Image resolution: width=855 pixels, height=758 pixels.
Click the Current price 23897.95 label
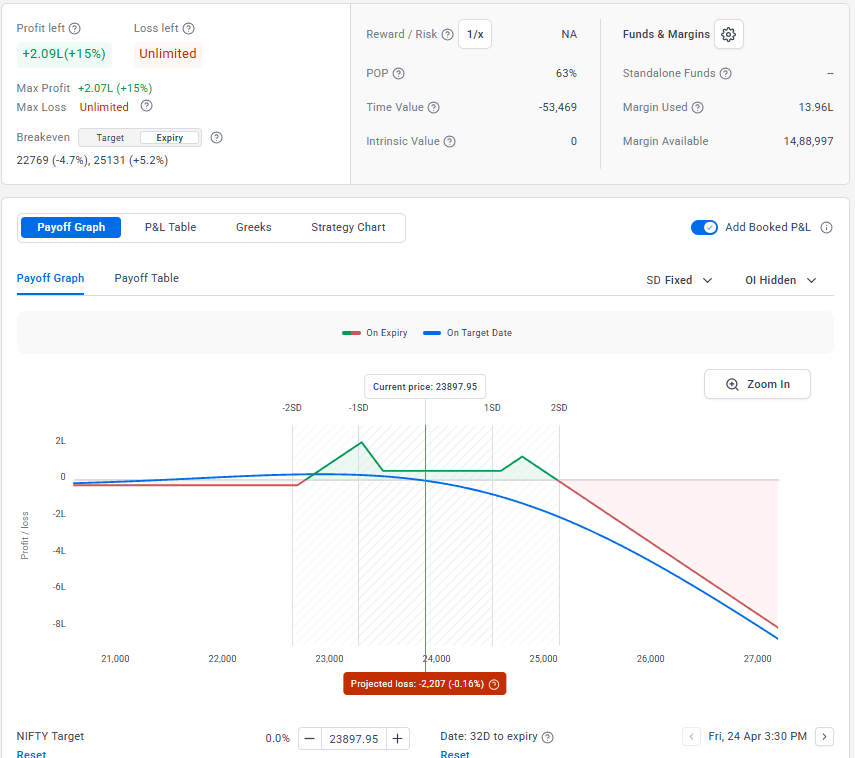coord(425,387)
